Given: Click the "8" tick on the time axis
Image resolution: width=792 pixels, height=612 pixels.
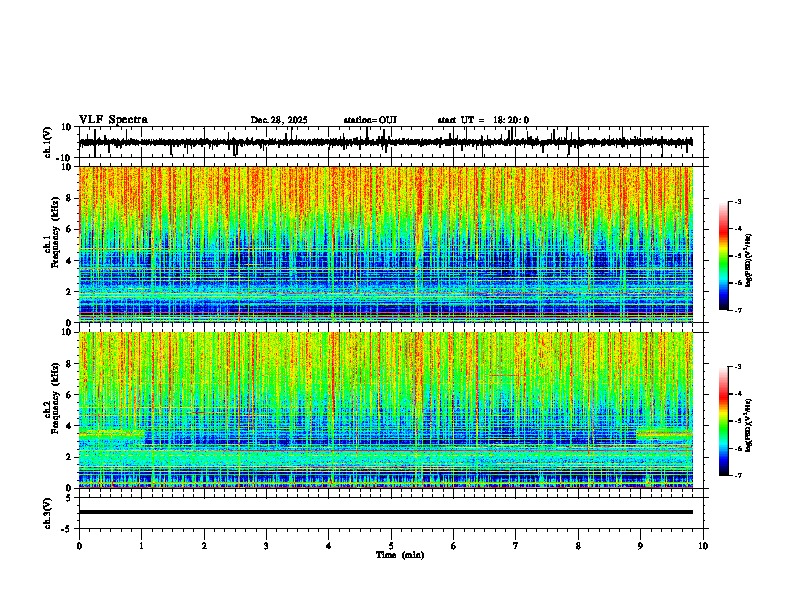Looking at the screenshot, I should coord(578,546).
